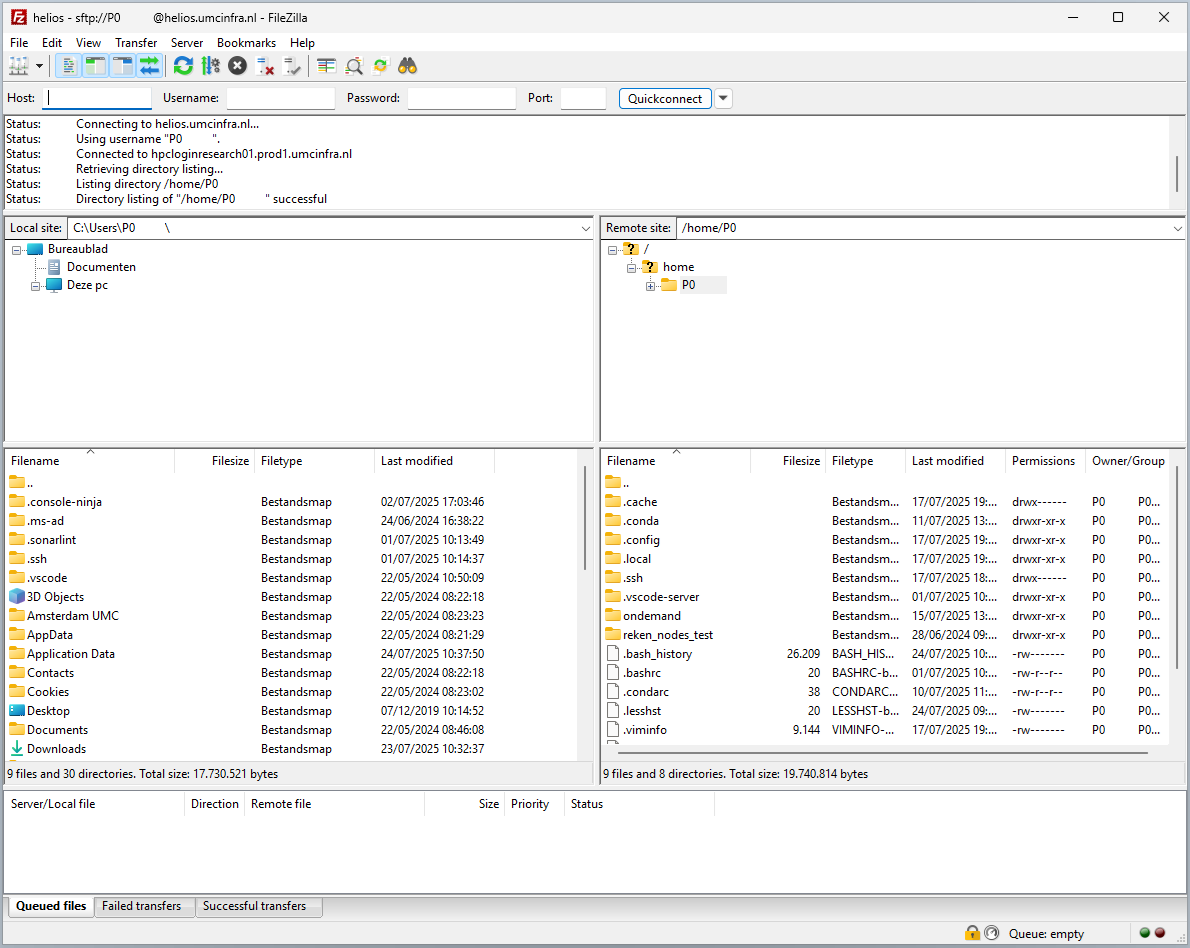Click the Port input field
This screenshot has width=1190, height=948.
click(x=583, y=99)
